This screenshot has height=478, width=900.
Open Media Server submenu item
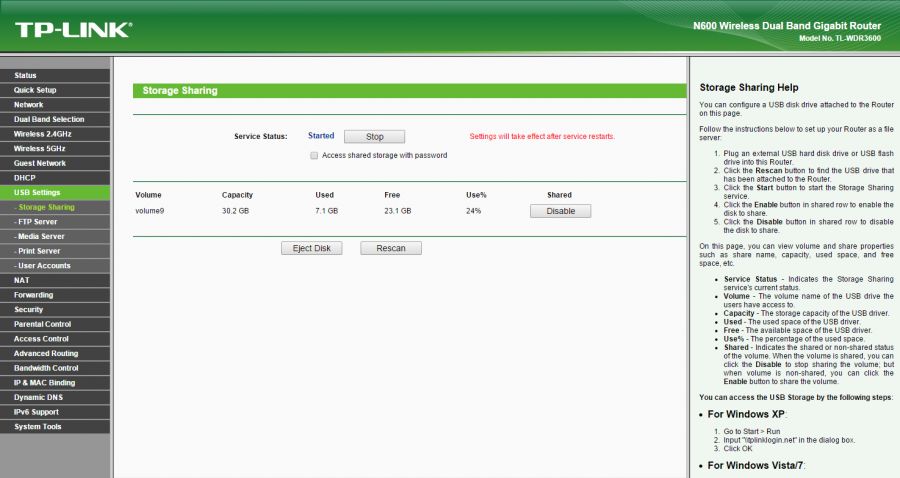pos(40,236)
